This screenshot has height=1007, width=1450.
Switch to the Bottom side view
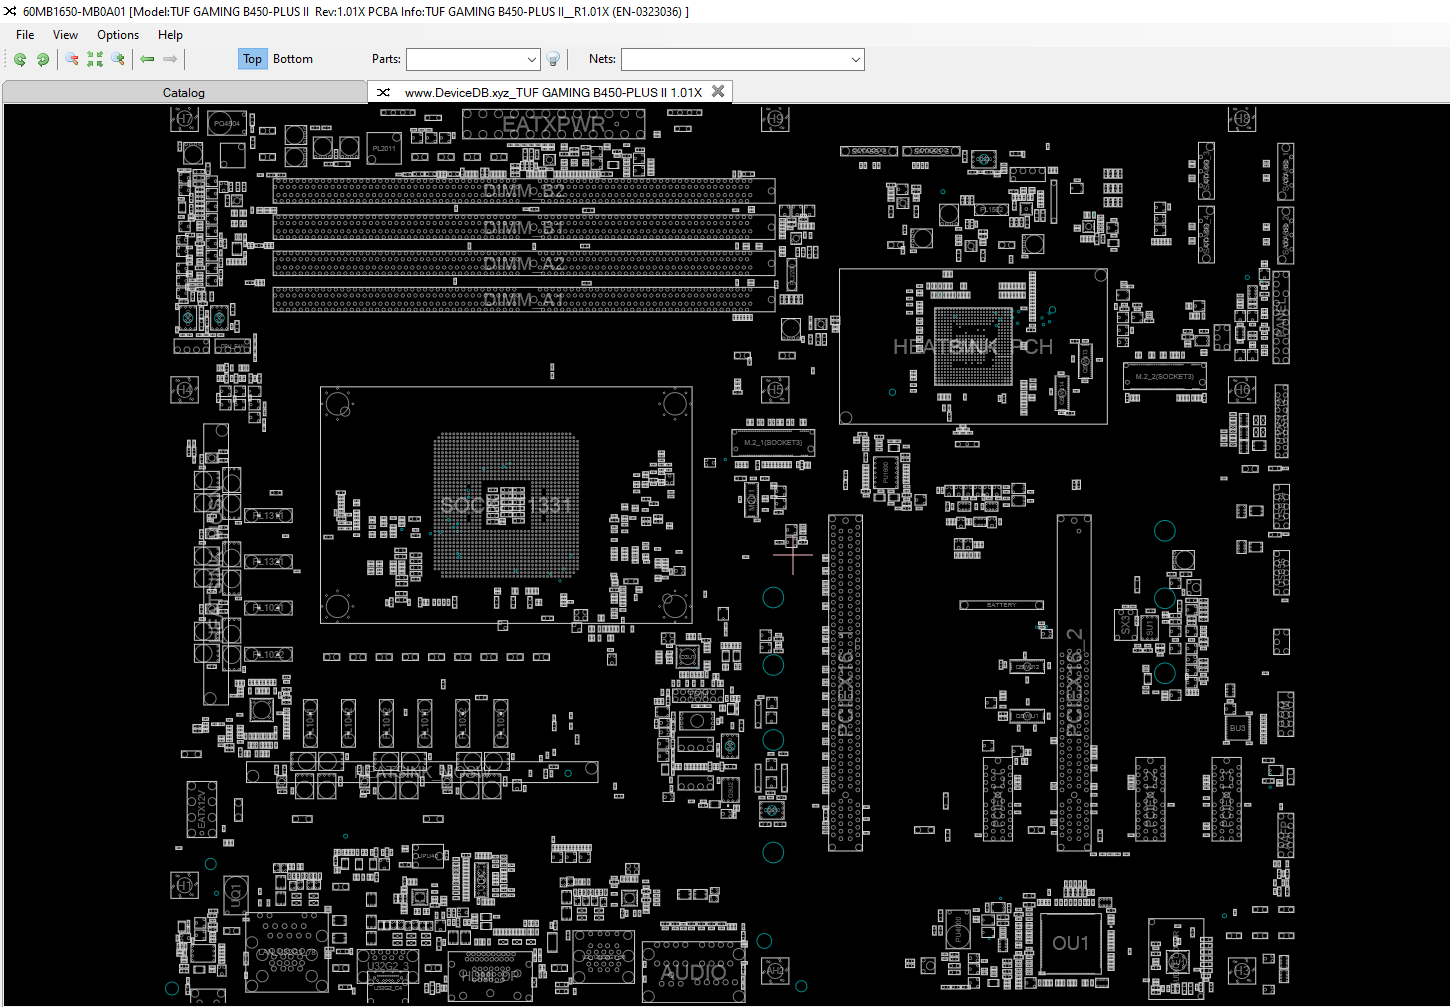coord(293,59)
